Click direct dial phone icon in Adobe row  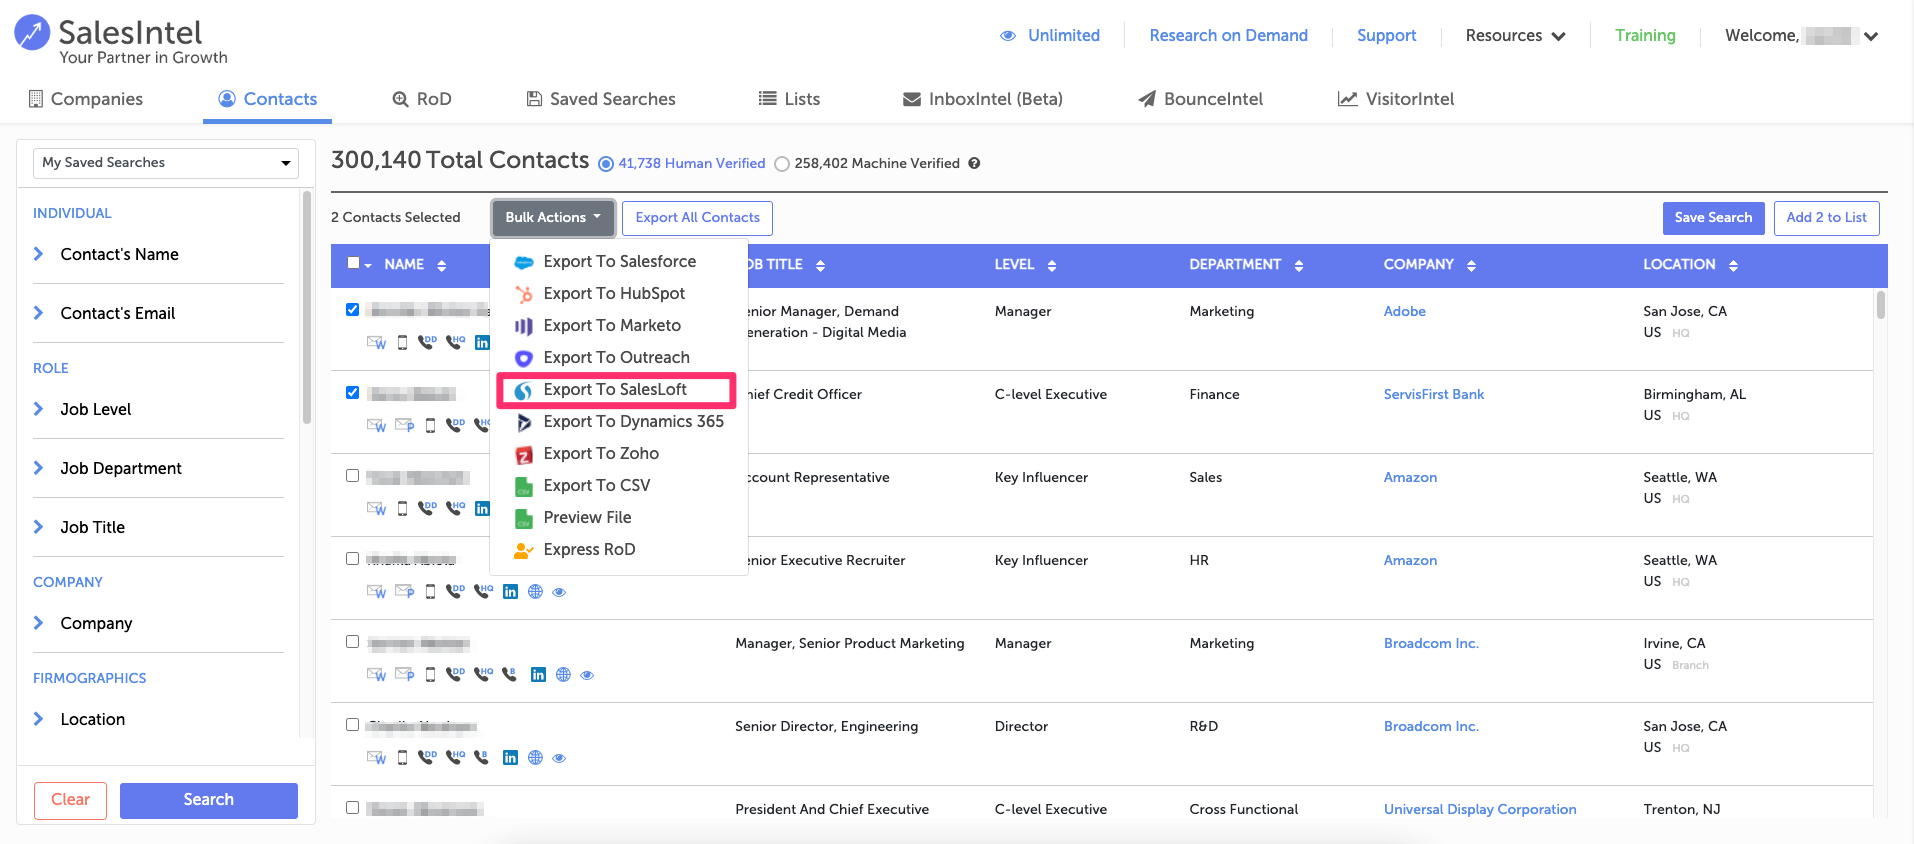coord(427,342)
